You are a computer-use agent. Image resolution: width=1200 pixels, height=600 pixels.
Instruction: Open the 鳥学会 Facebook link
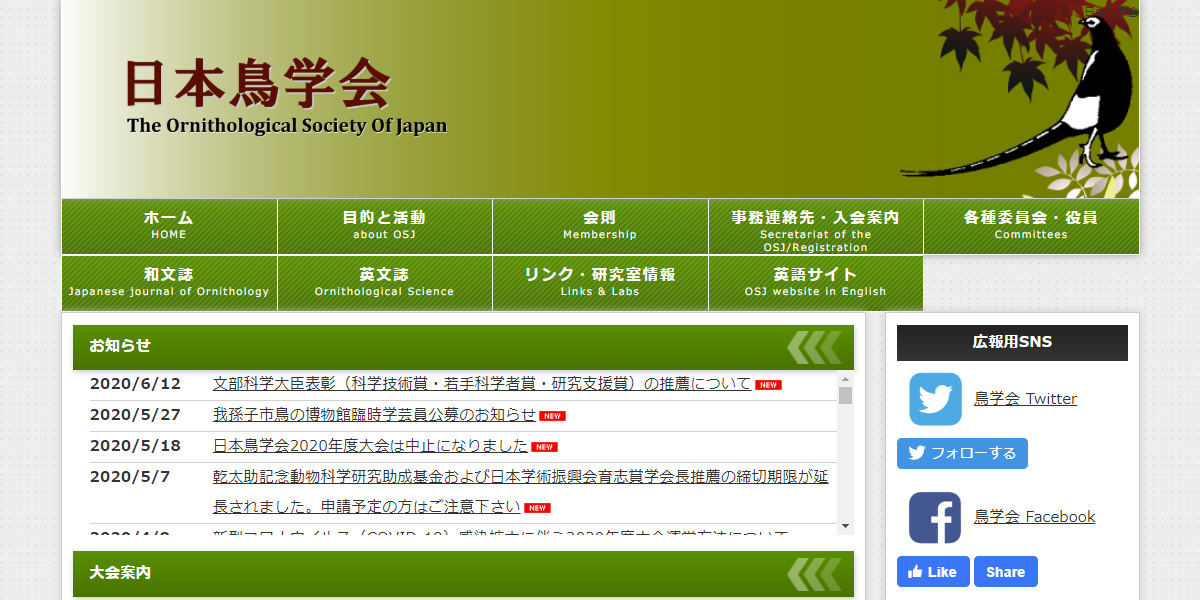1034,517
